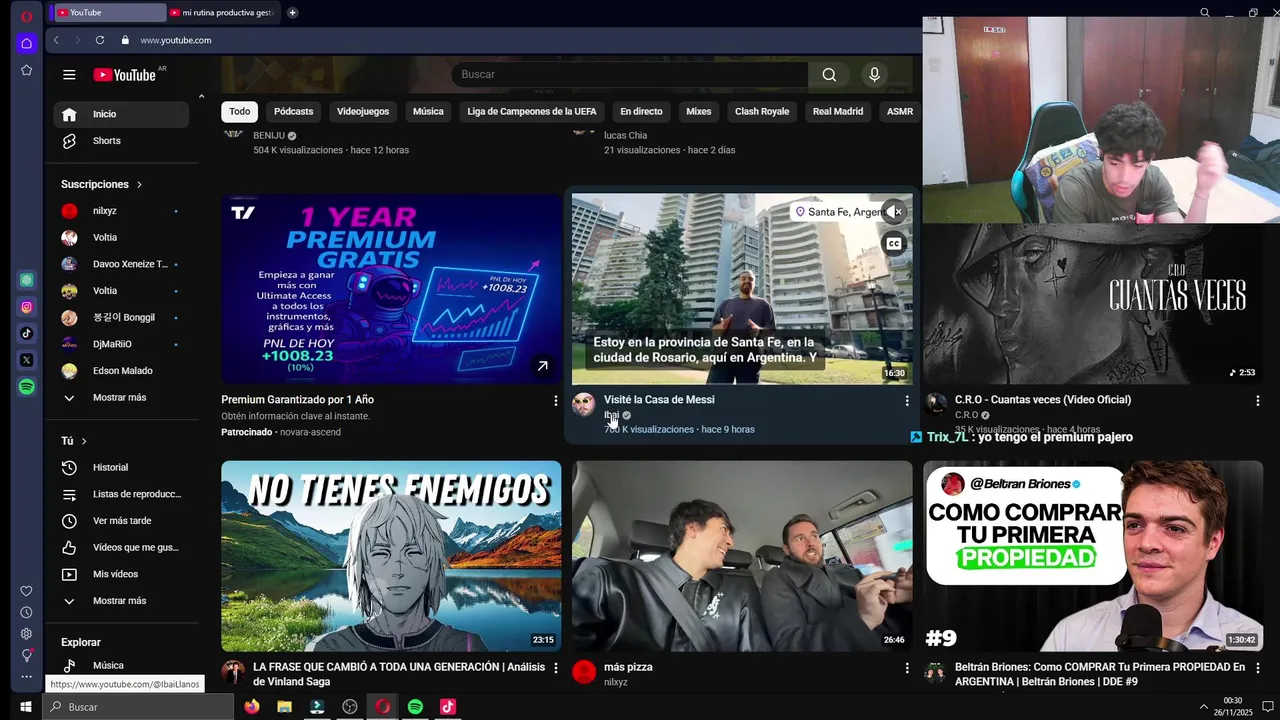Viewport: 1280px width, 720px height.
Task: Start voice search with microphone
Action: [874, 74]
